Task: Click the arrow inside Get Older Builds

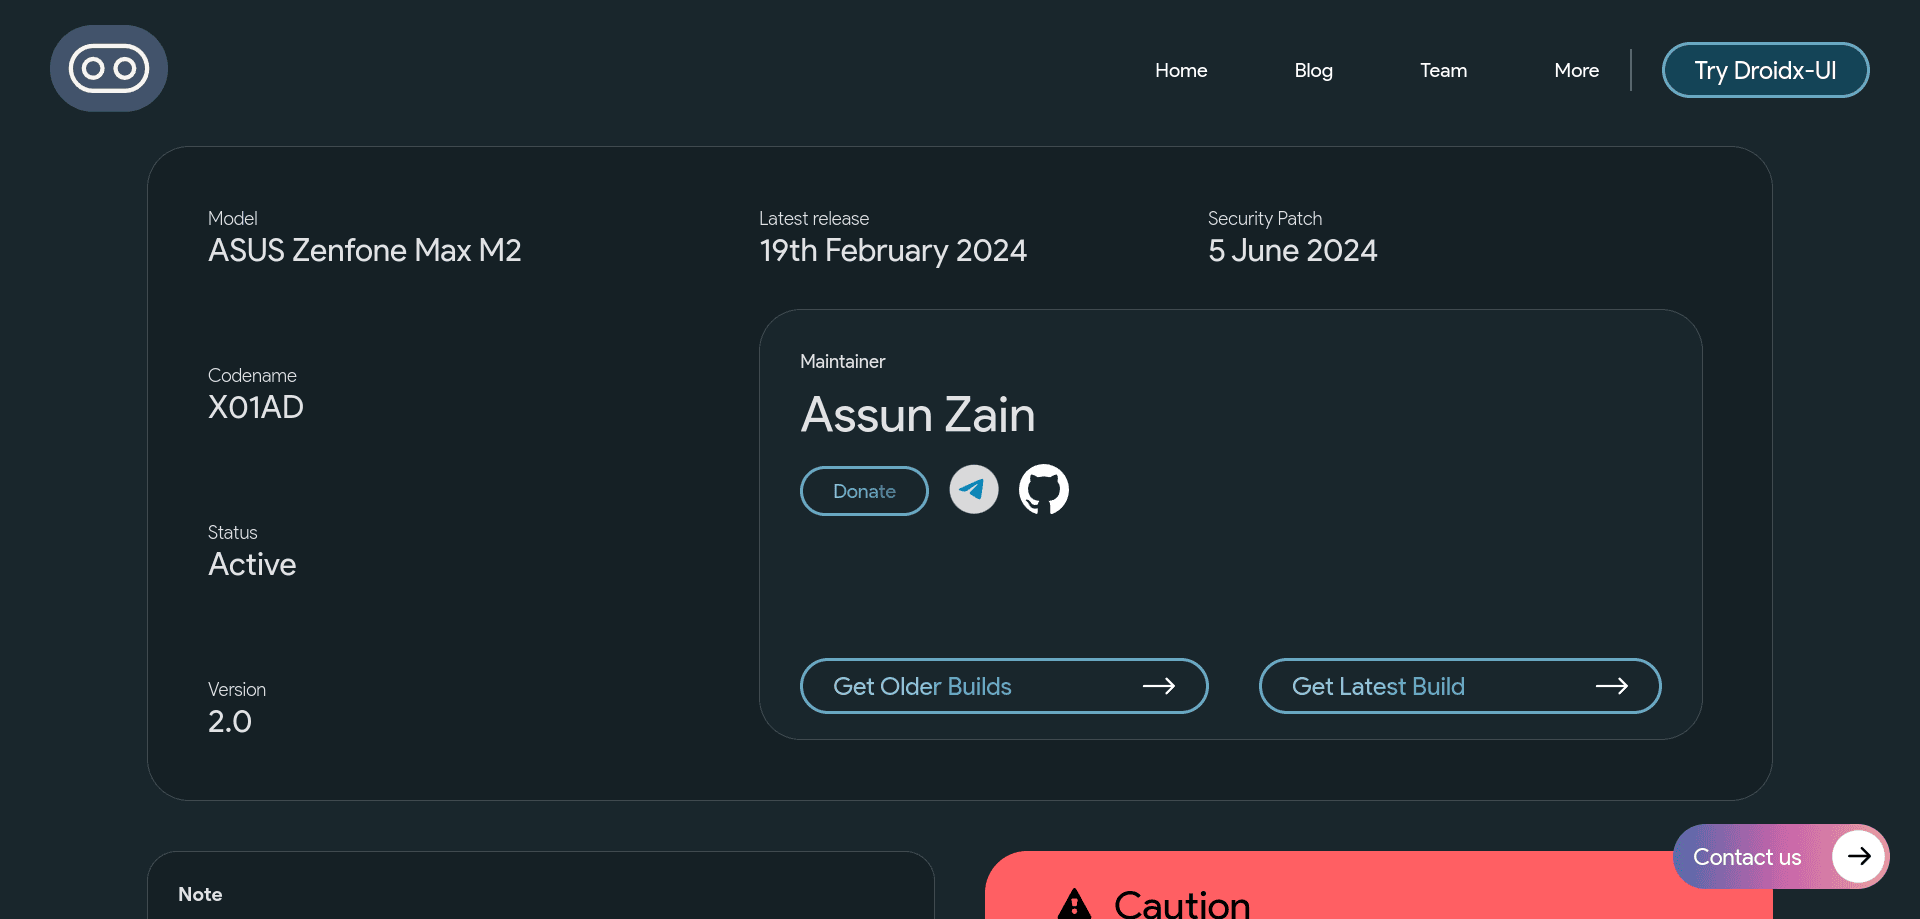Action: point(1158,686)
